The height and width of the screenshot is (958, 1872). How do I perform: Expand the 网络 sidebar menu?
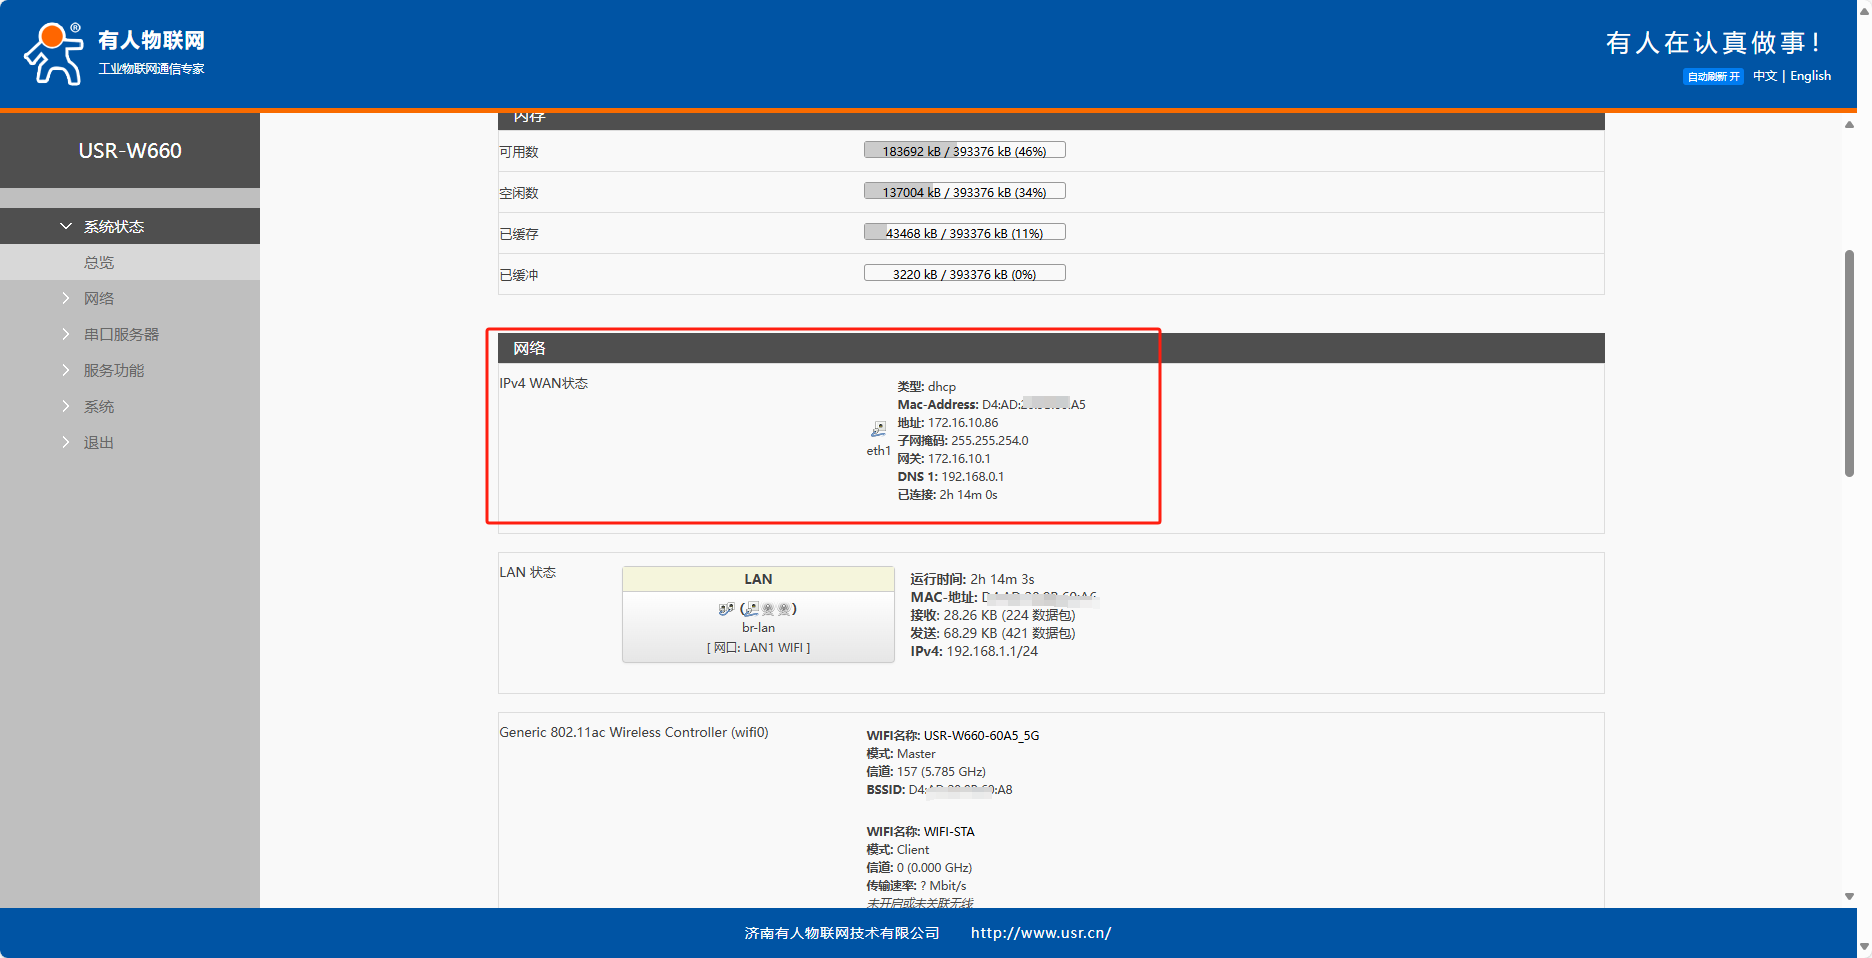pyautogui.click(x=99, y=299)
